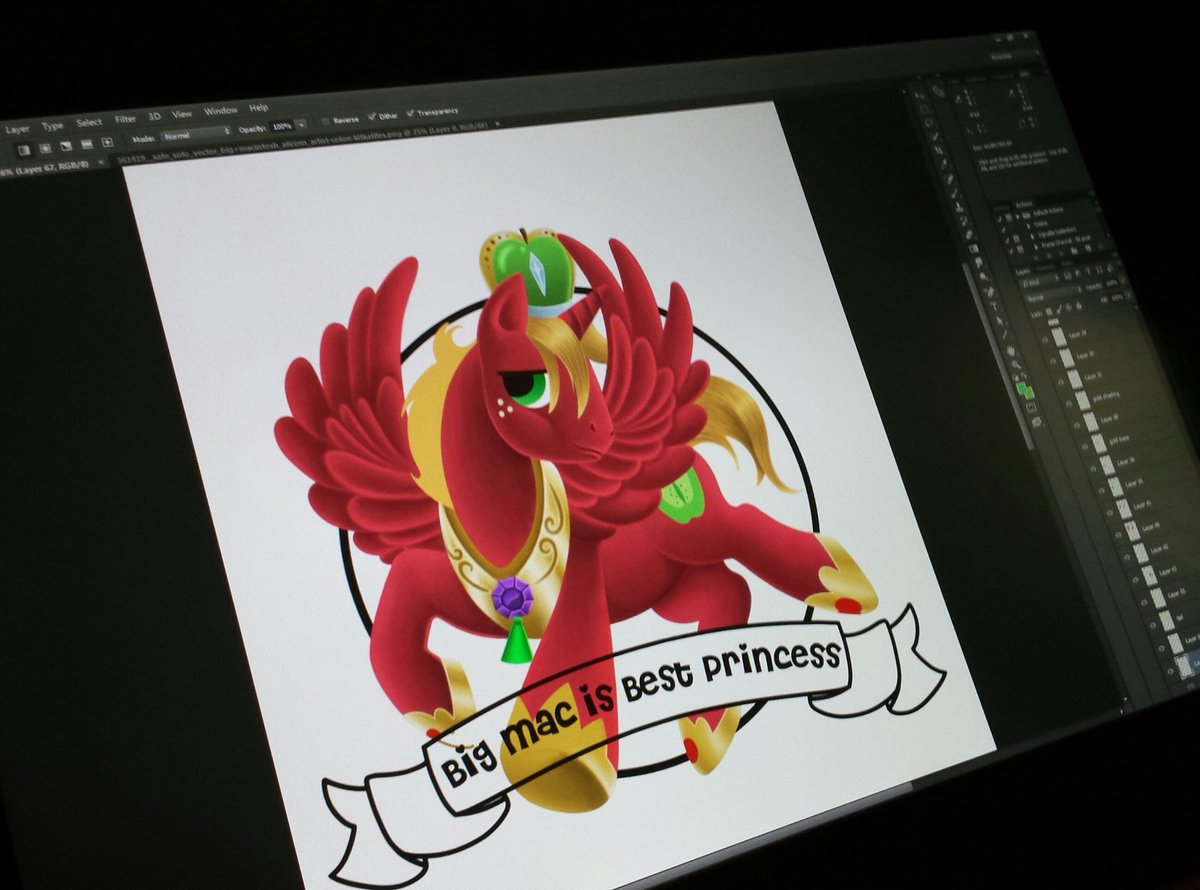
Task: Click the options bar Opacity 100% field
Action: point(282,127)
